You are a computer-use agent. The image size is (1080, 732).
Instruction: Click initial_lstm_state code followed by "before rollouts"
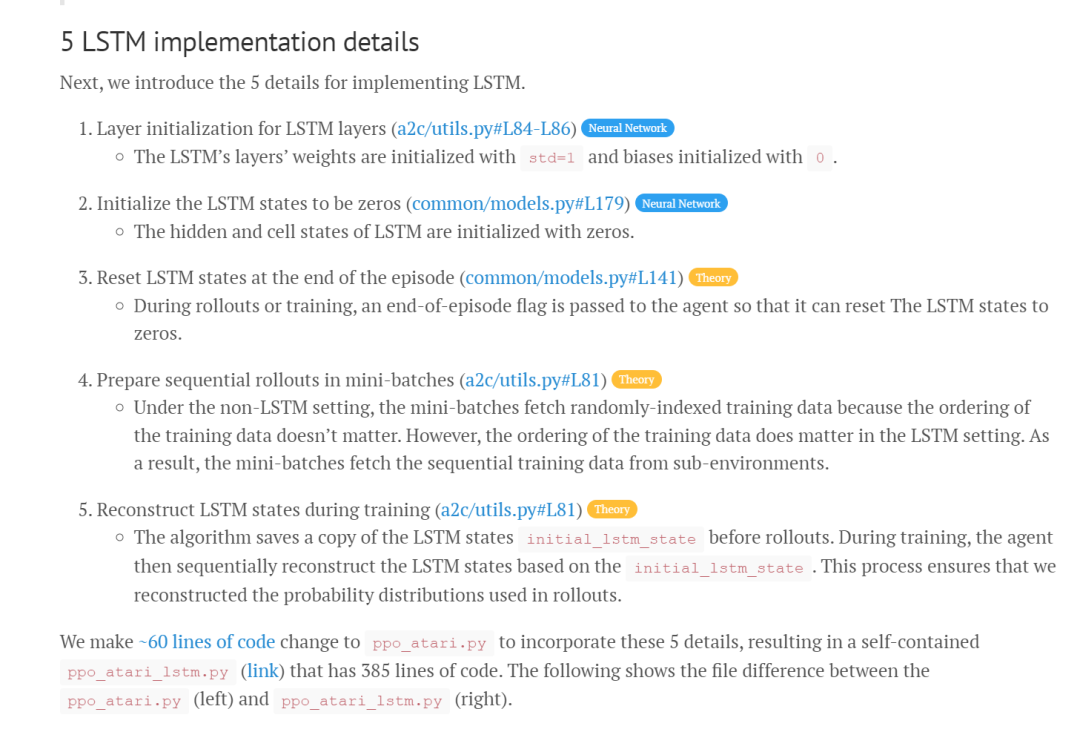point(611,539)
